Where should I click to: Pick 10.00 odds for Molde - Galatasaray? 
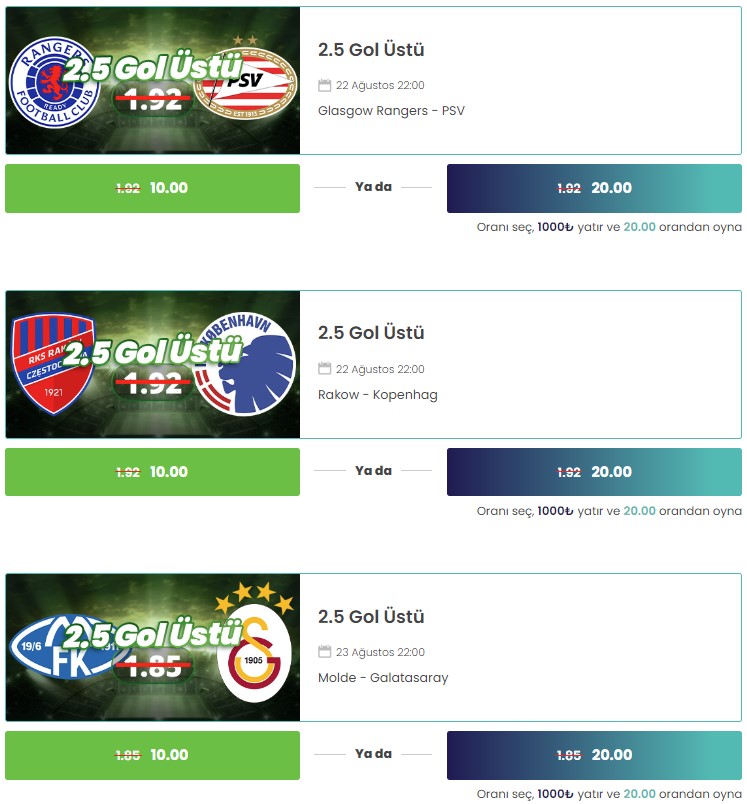click(152, 755)
